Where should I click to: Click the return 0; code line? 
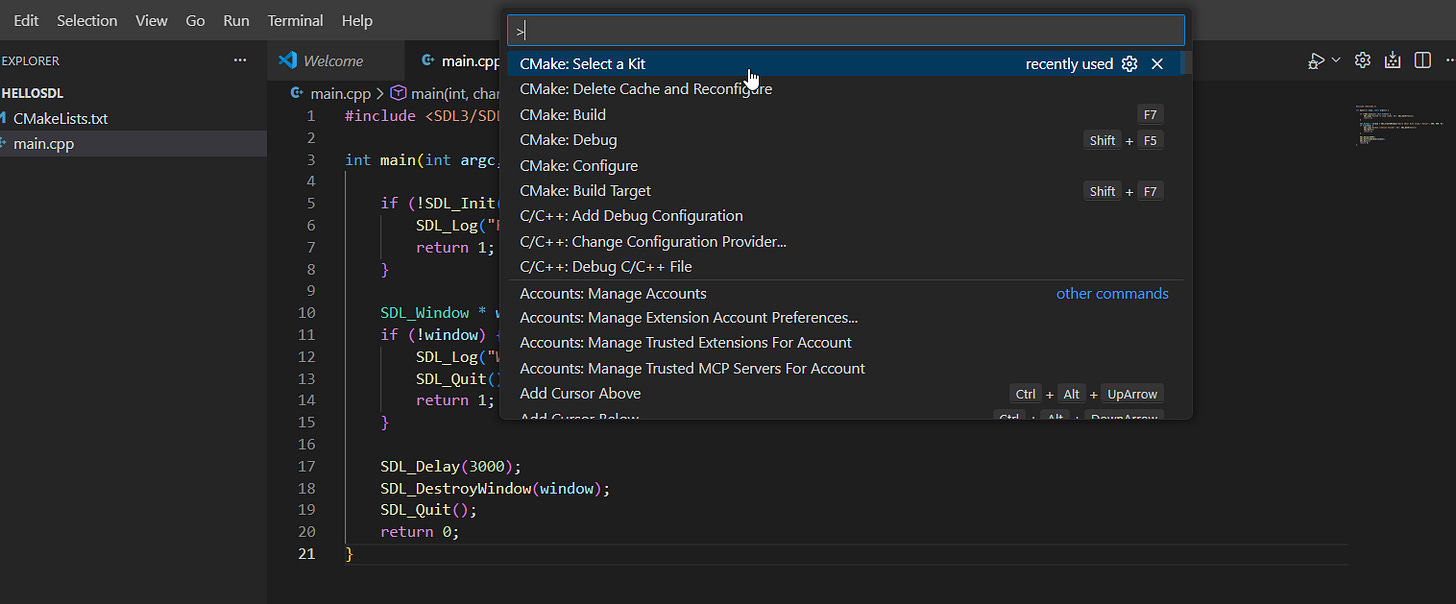(419, 532)
